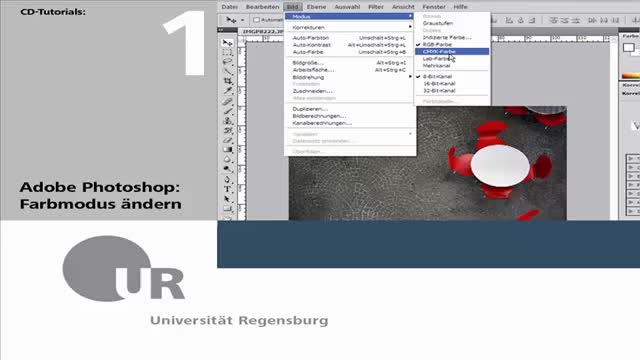Select the Eyedropper tool
Screen dimensions: 640x360
tap(227, 91)
